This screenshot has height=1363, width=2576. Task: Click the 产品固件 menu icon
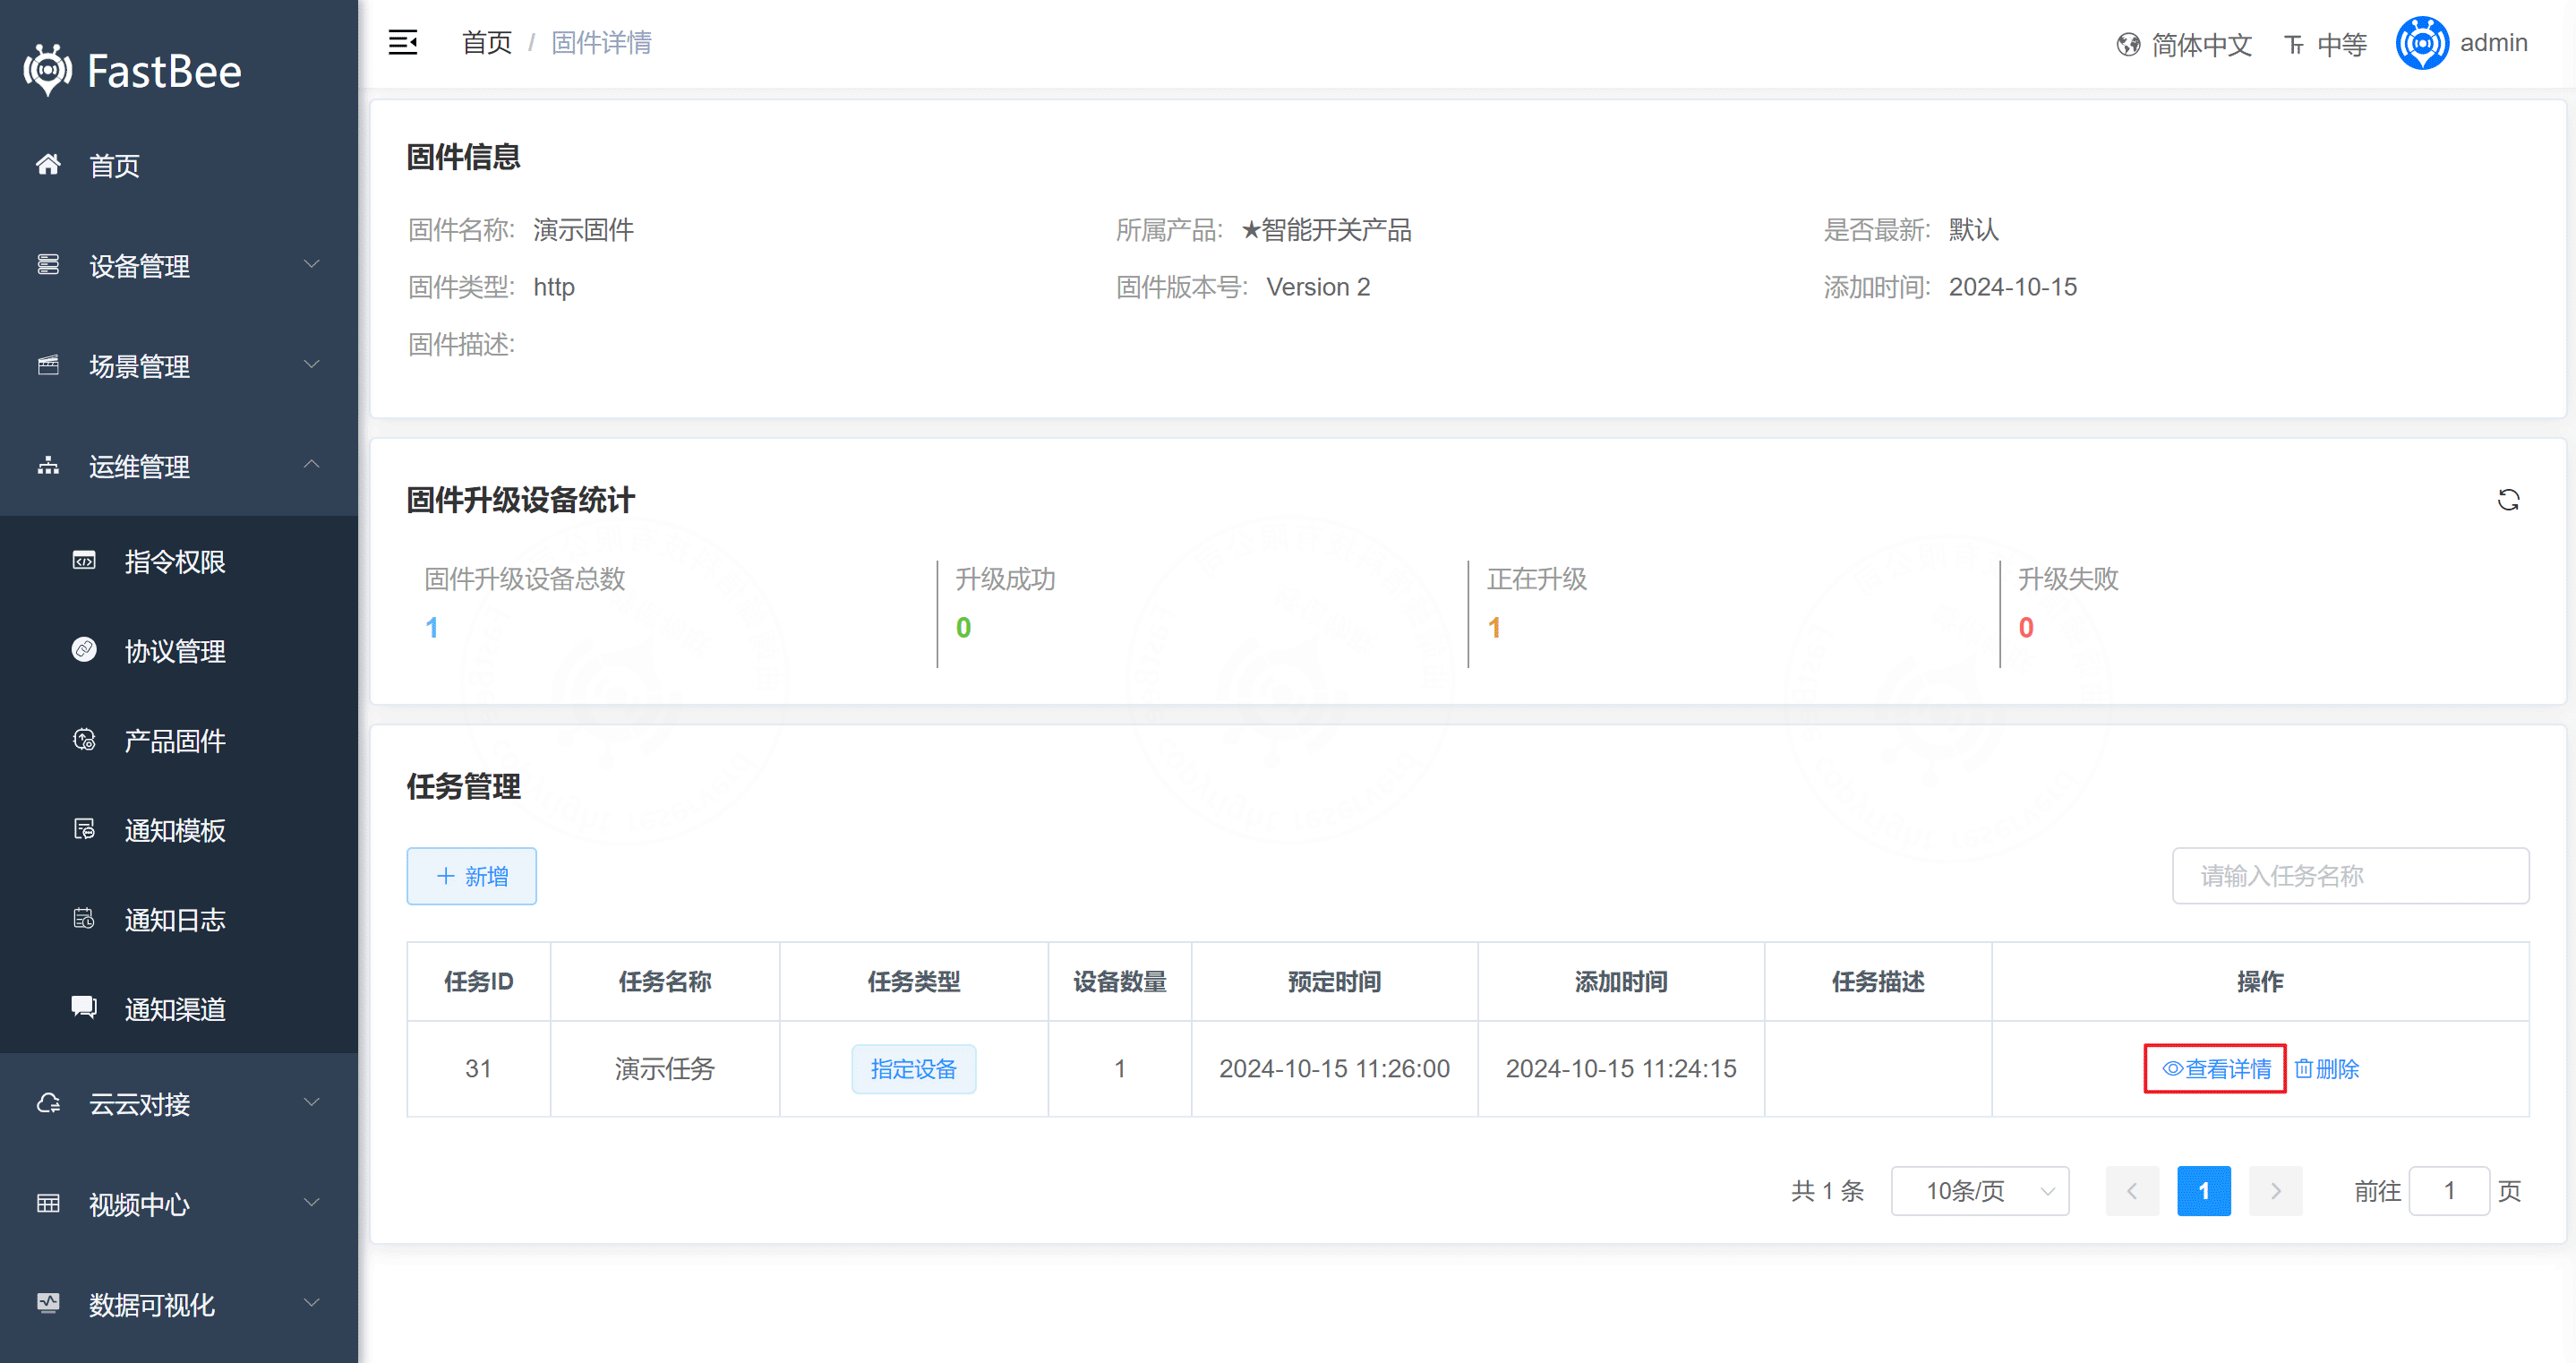coord(84,739)
